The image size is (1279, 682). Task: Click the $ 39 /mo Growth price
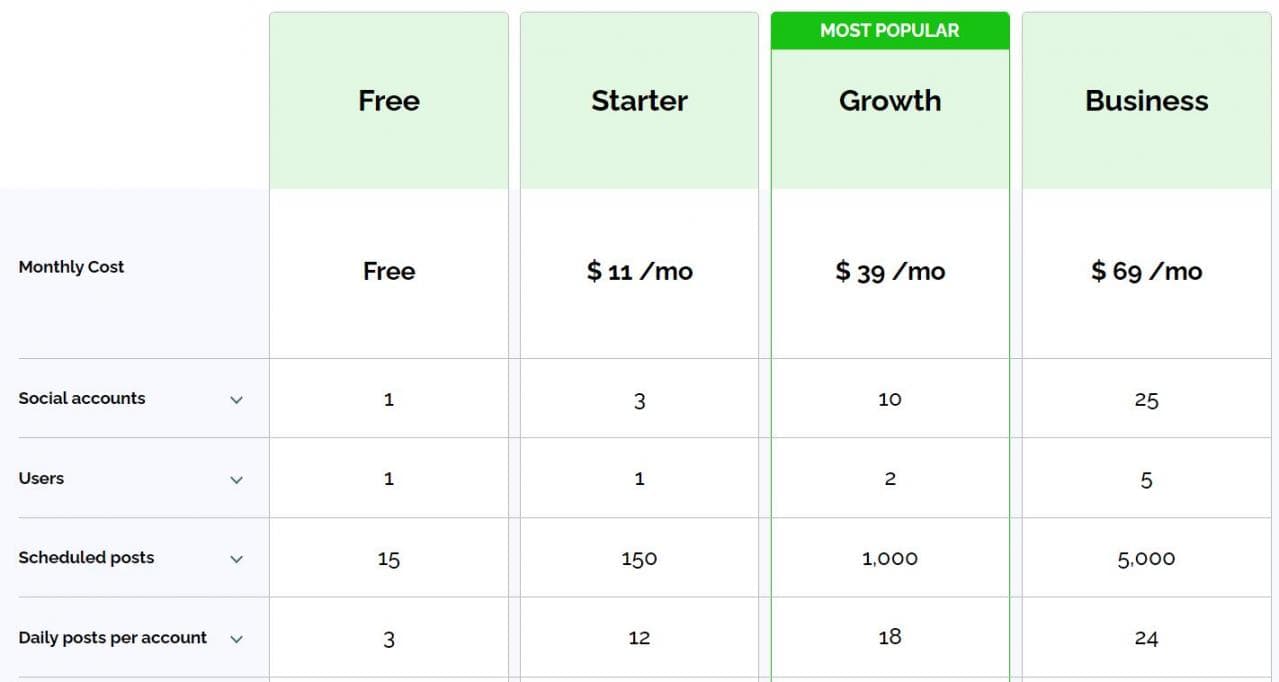pos(890,271)
